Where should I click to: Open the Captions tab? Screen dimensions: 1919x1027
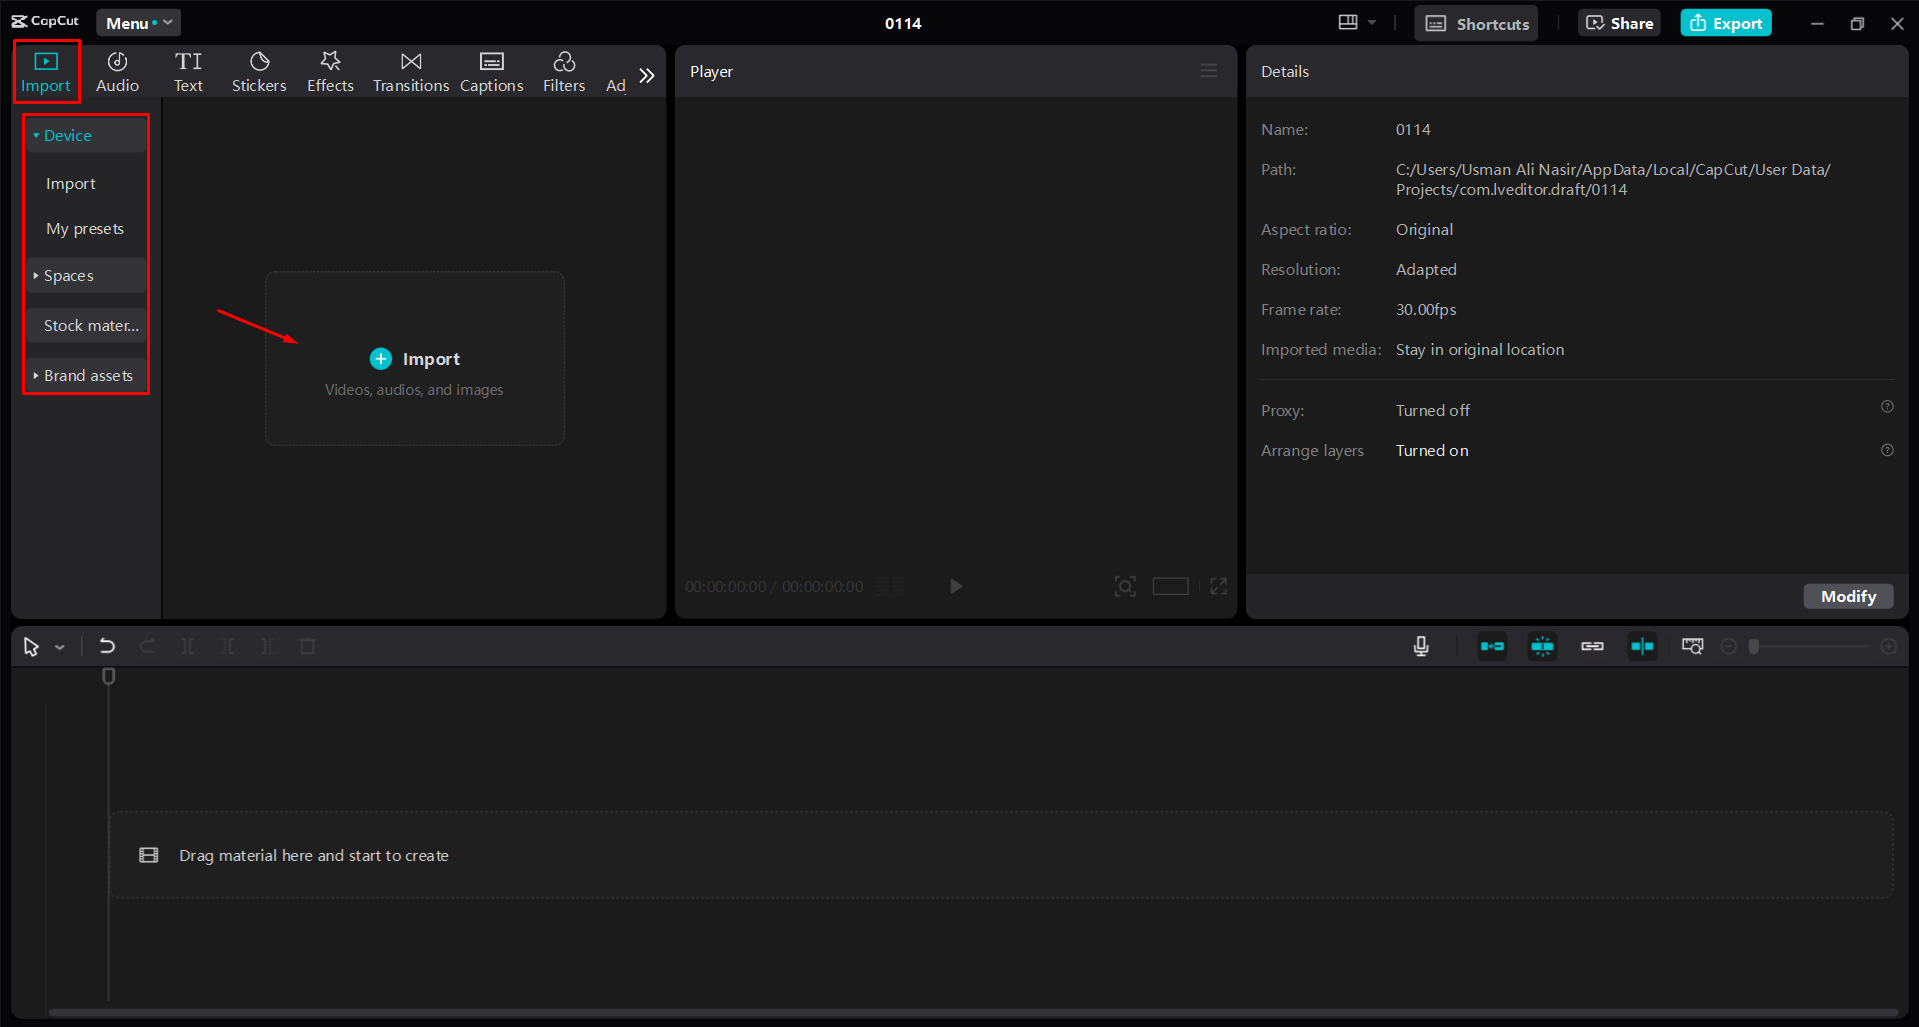pos(491,72)
